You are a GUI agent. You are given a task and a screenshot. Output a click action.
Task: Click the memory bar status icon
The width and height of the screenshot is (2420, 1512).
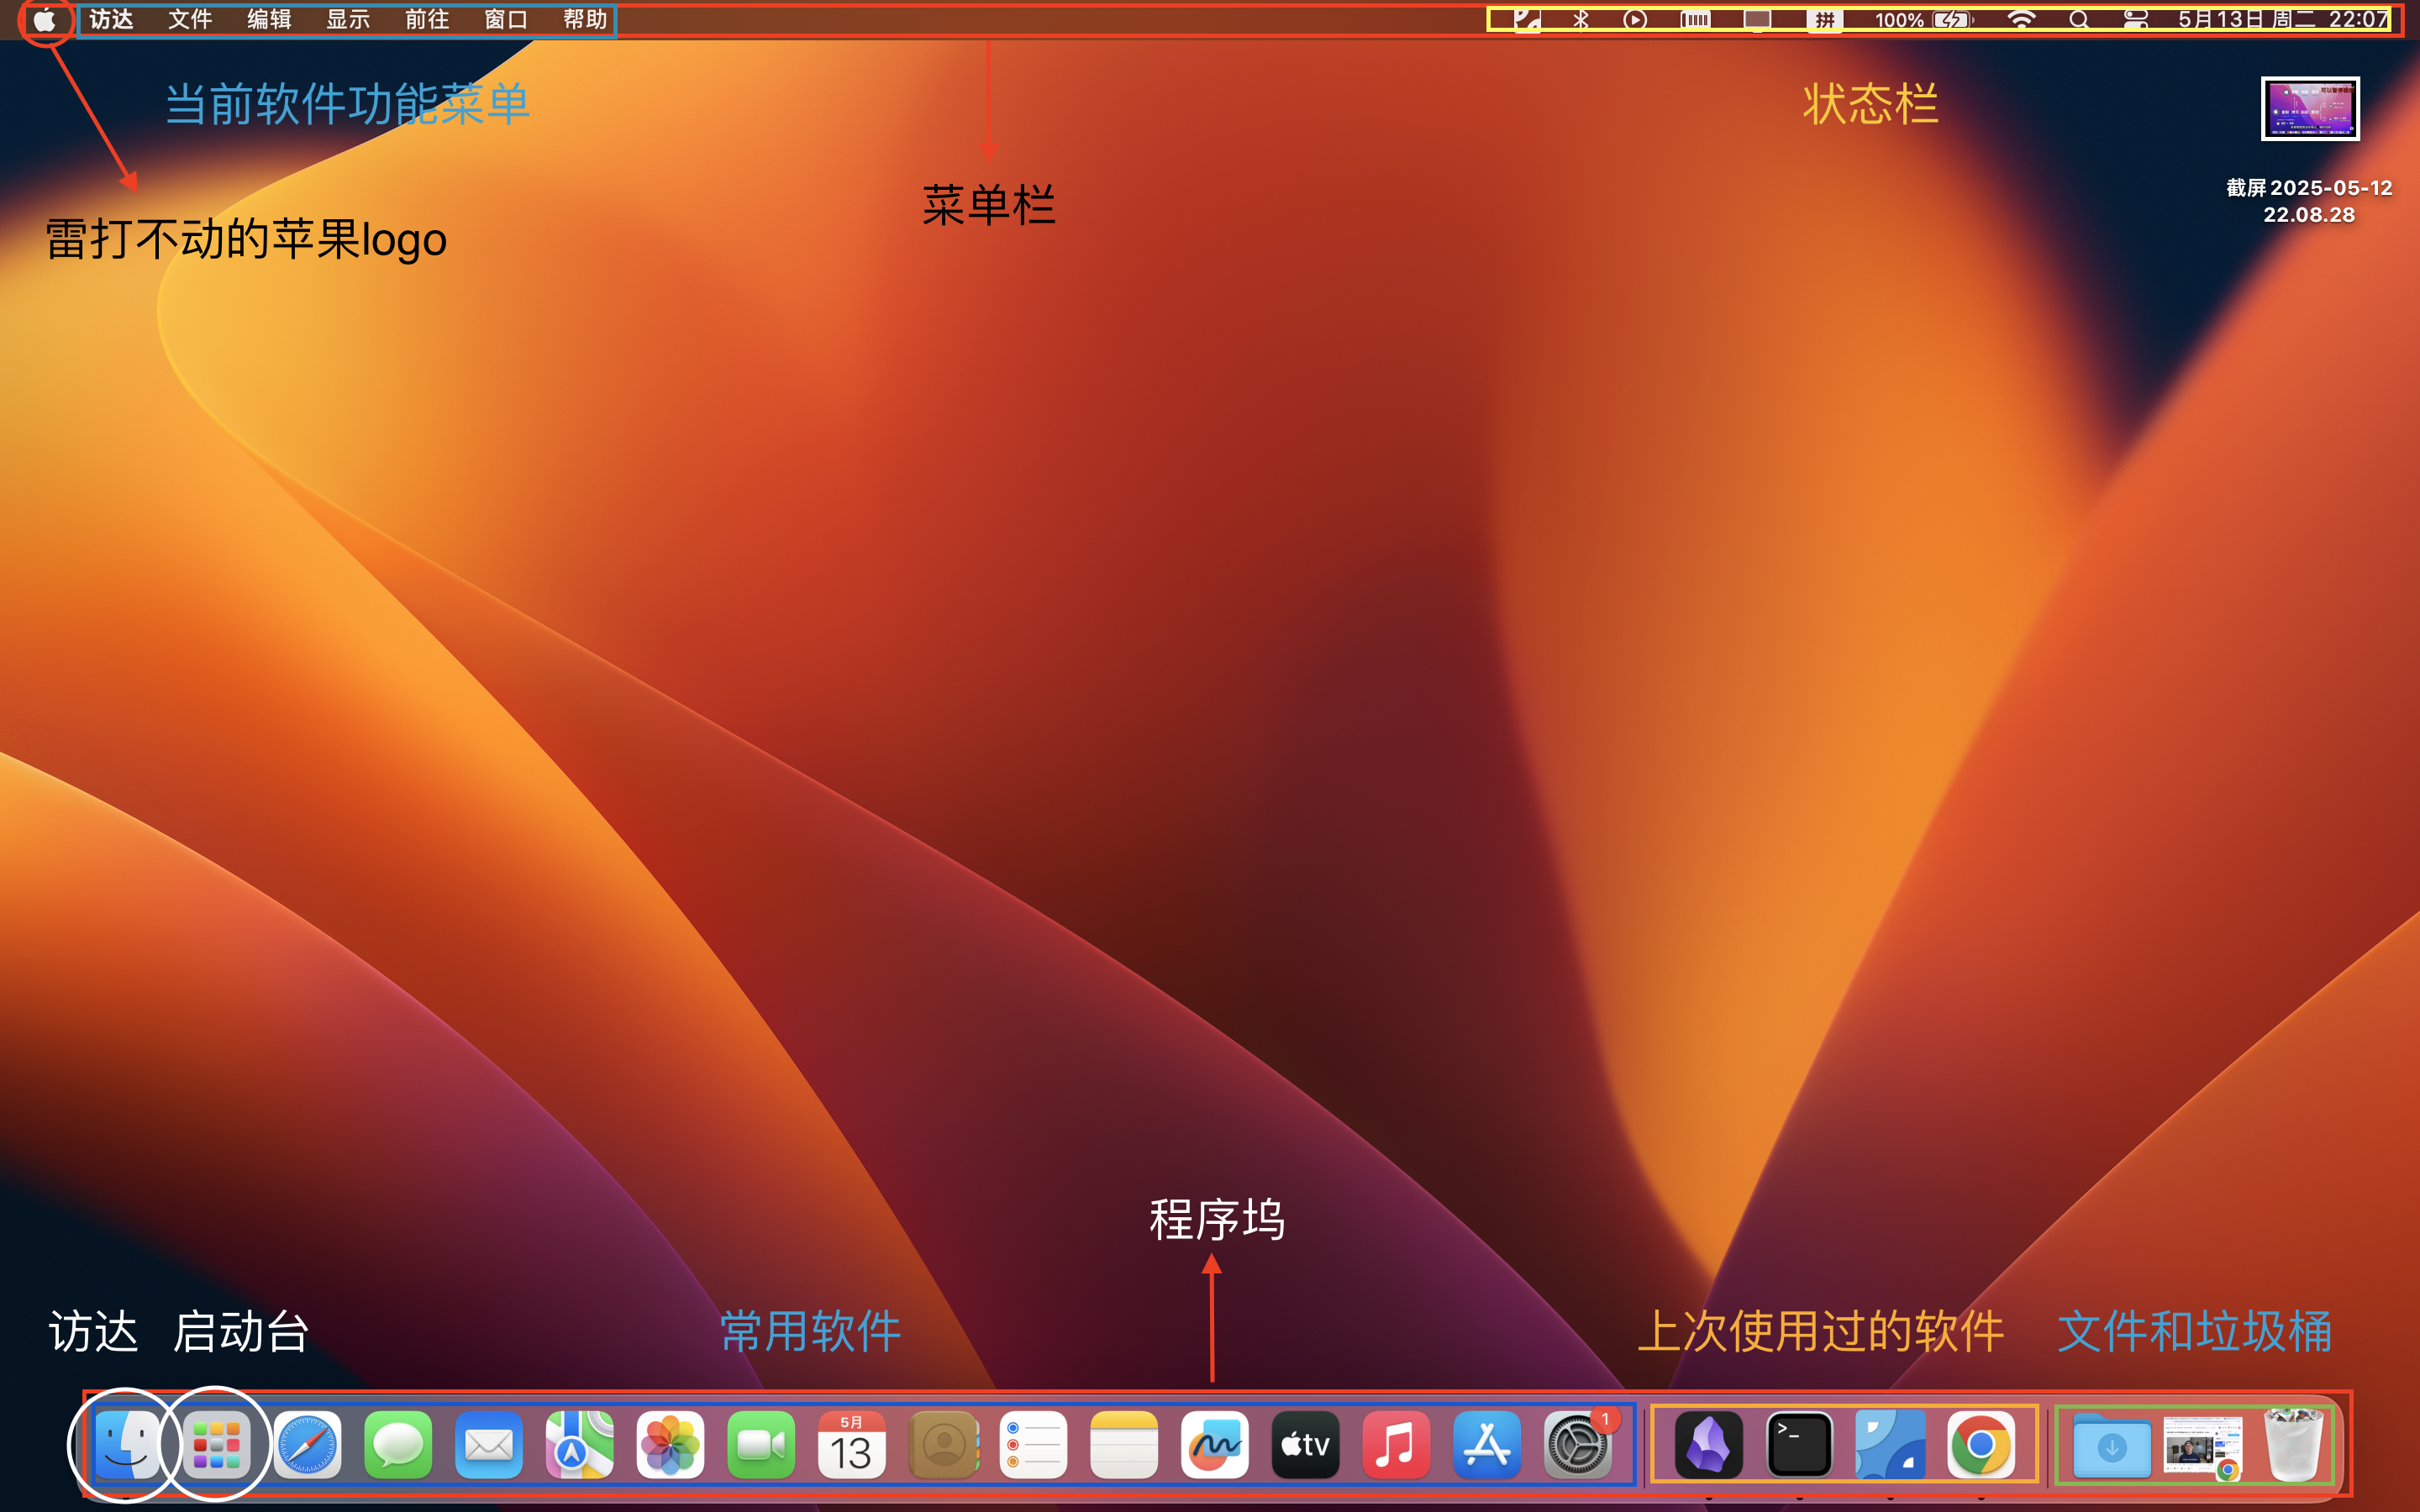pos(1695,20)
